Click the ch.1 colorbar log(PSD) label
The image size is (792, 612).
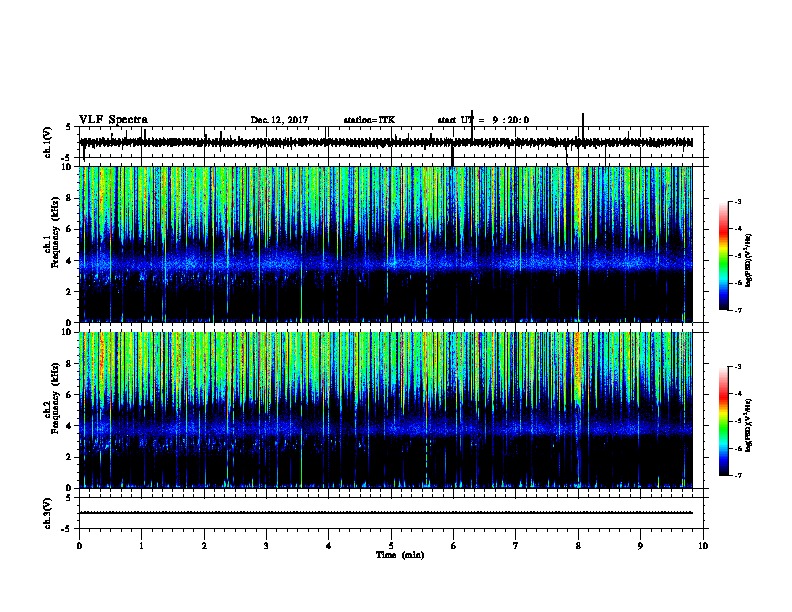(x=748, y=261)
